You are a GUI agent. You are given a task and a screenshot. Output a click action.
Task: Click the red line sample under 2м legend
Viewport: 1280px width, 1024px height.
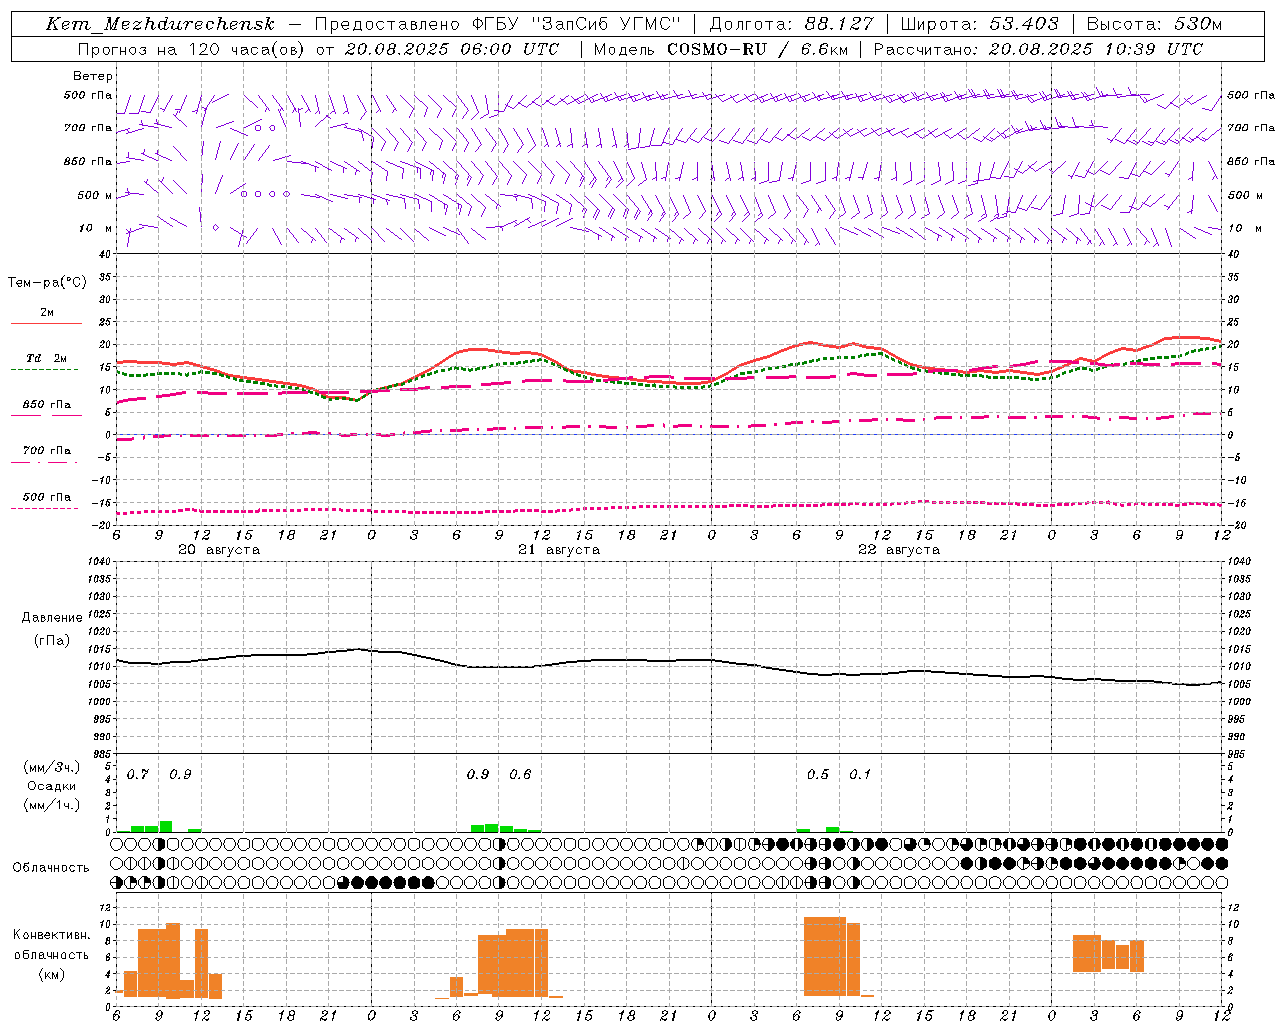point(46,324)
